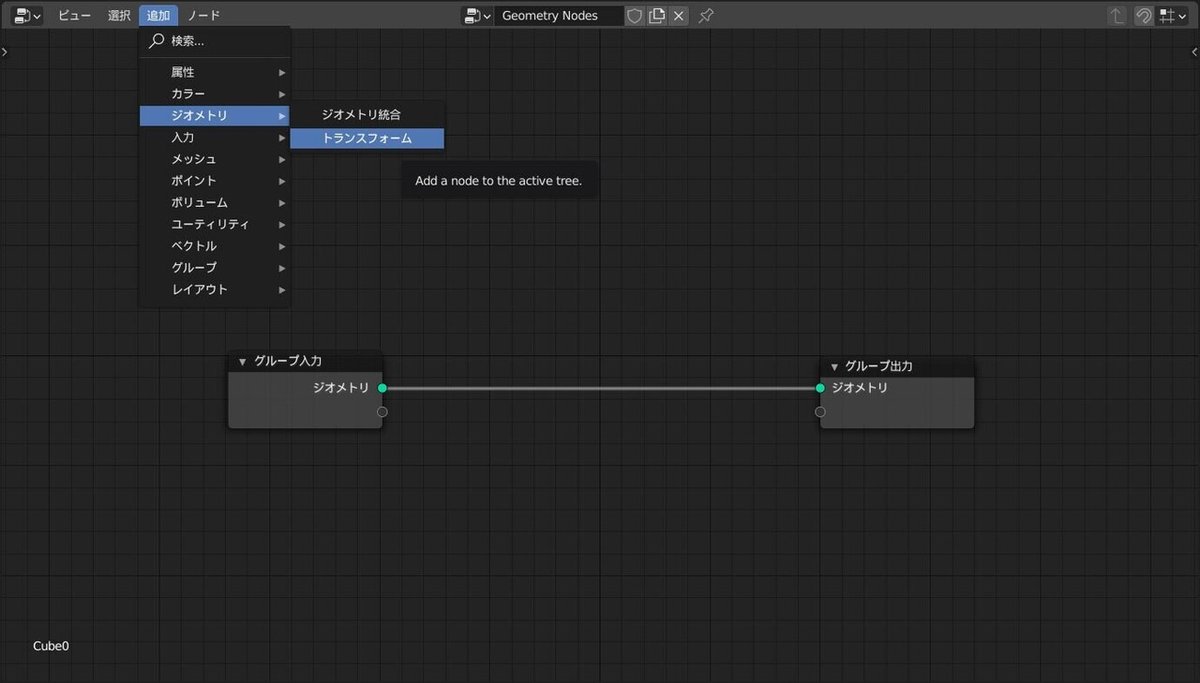Click empty socket on グループ入力 node
Viewport: 1200px width, 683px height.
pyautogui.click(x=382, y=411)
